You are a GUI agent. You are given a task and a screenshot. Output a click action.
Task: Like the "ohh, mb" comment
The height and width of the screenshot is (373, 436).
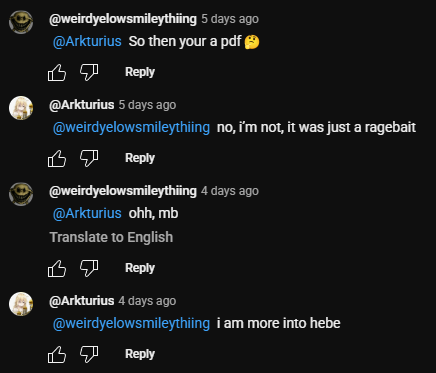[57, 268]
